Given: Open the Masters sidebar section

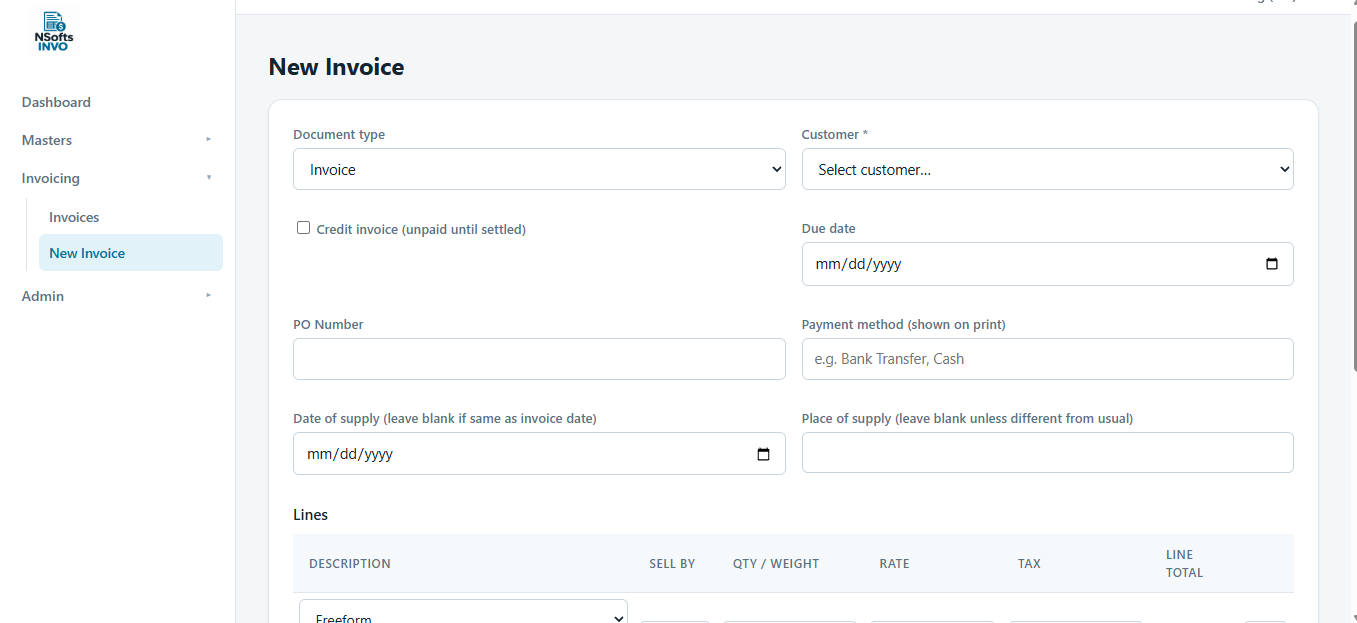Looking at the screenshot, I should [47, 140].
